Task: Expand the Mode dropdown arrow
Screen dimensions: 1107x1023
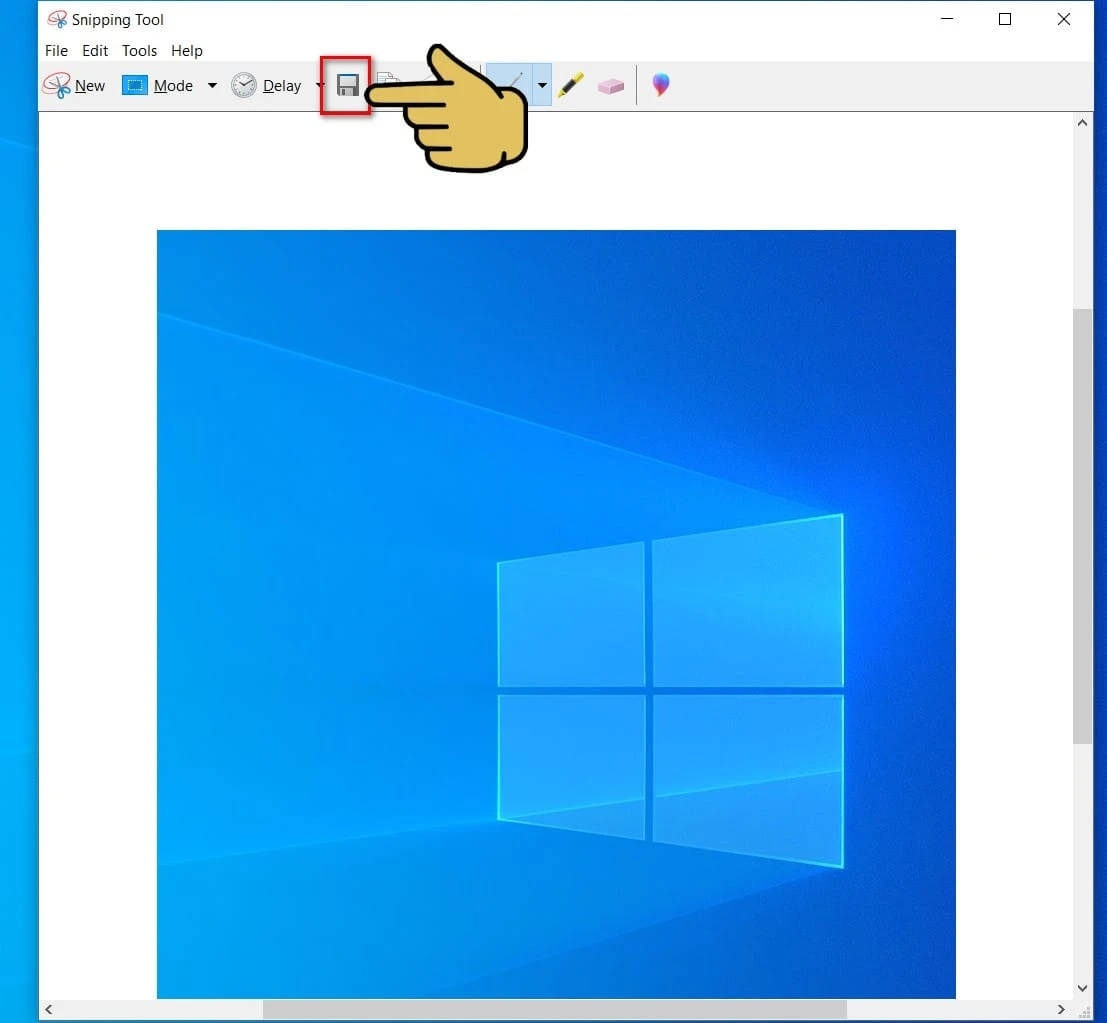Action: (212, 86)
